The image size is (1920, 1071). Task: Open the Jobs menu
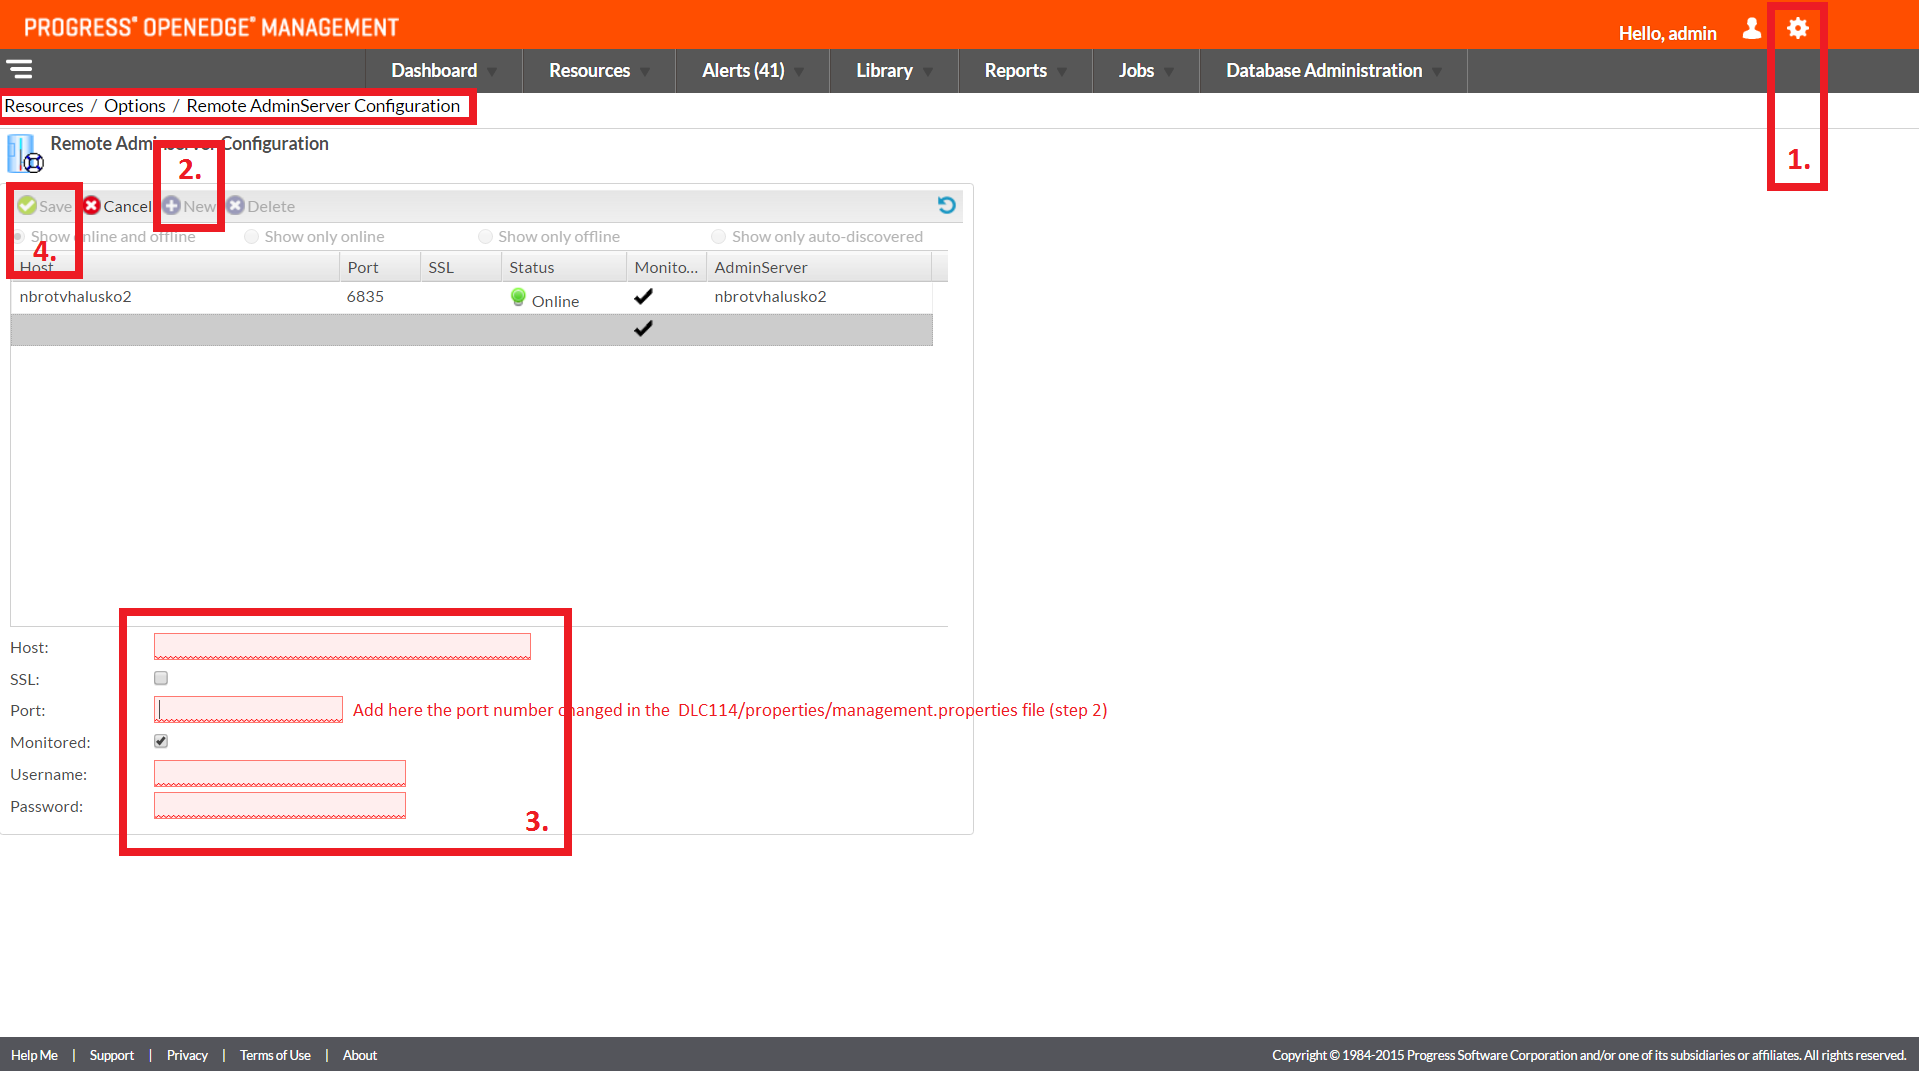1136,71
